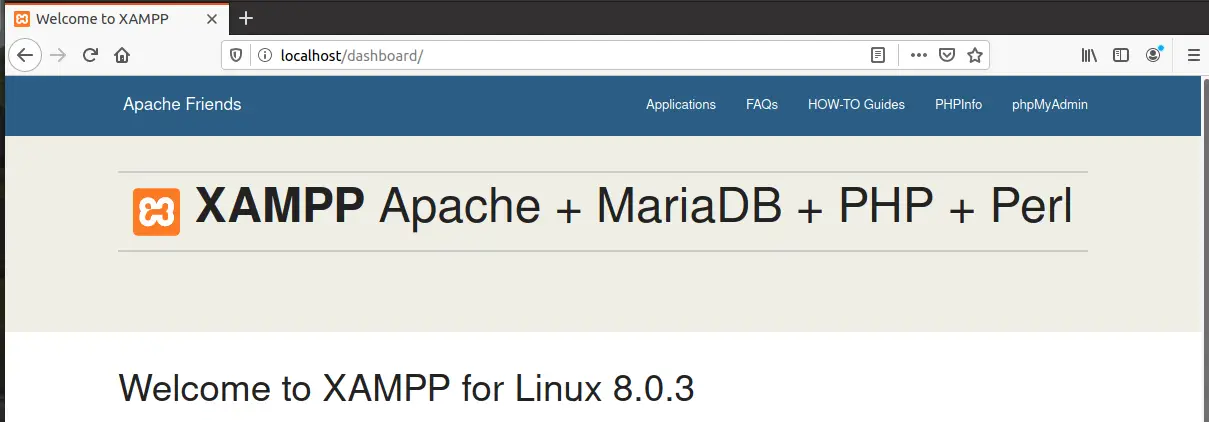This screenshot has width=1209, height=422.
Task: Open page actions three-dot menu
Action: click(918, 55)
